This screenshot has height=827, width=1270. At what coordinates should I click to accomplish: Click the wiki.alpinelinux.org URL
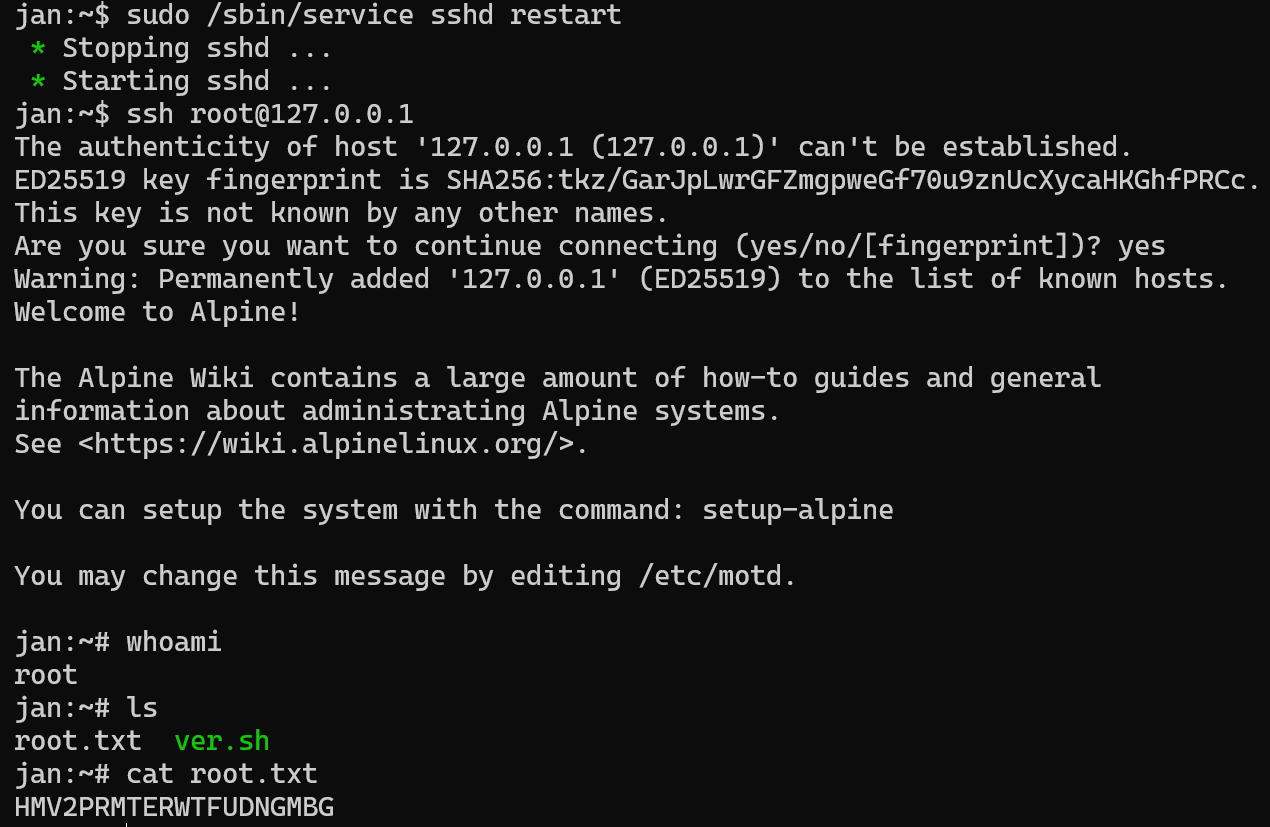pos(332,444)
